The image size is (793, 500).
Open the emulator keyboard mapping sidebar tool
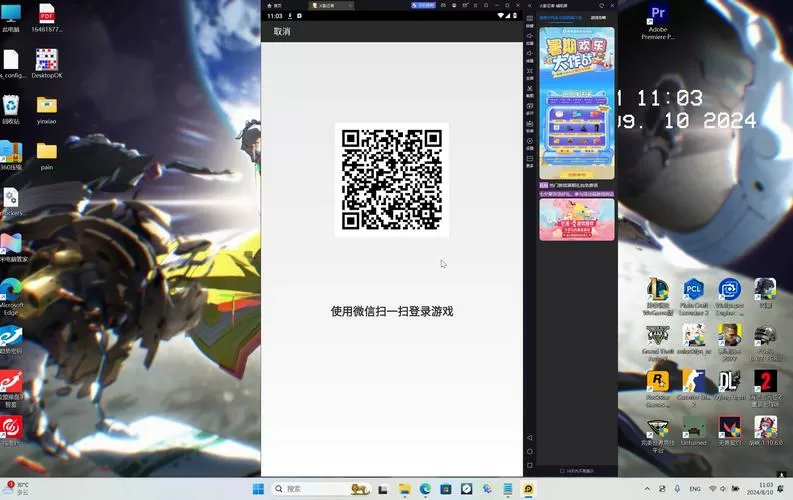[530, 20]
